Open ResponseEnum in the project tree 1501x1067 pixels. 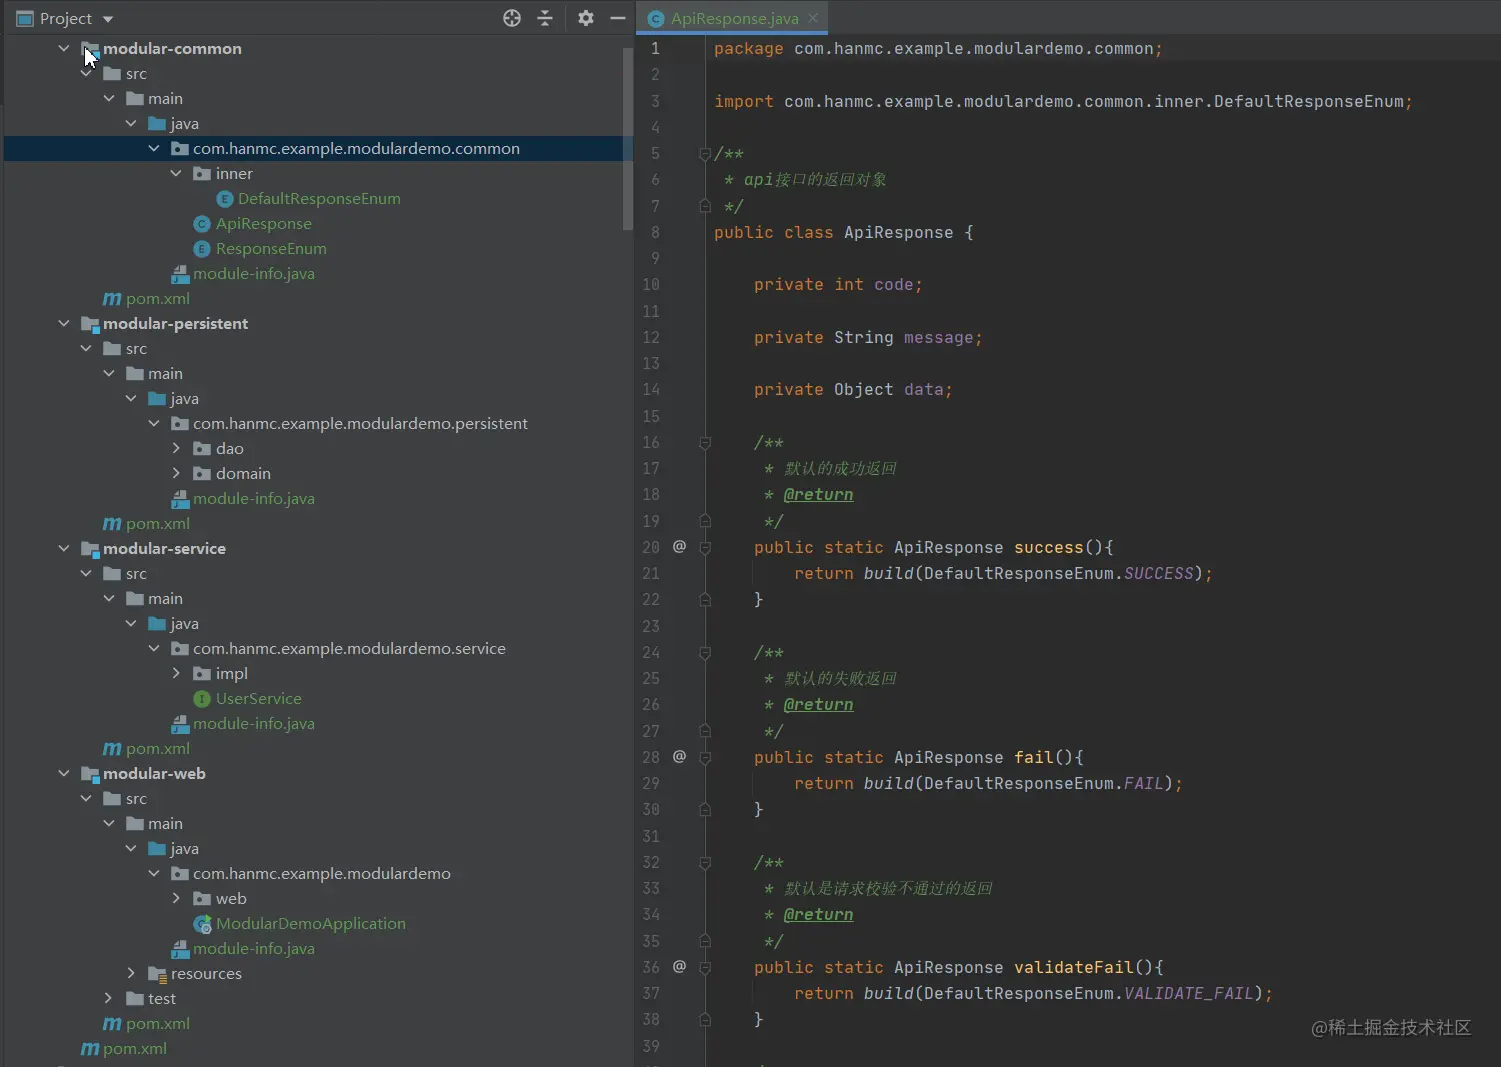[x=270, y=249]
